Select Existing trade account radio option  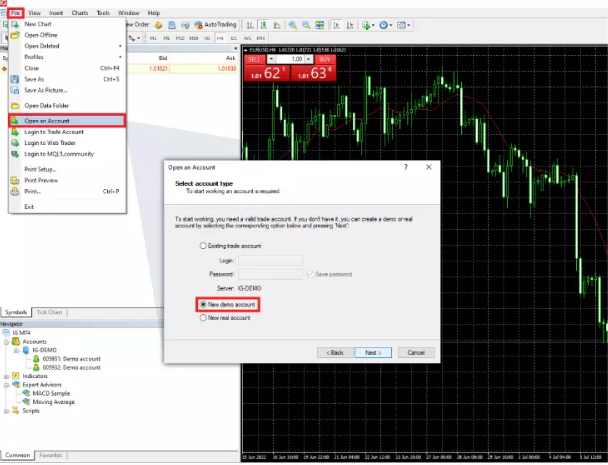(x=203, y=246)
